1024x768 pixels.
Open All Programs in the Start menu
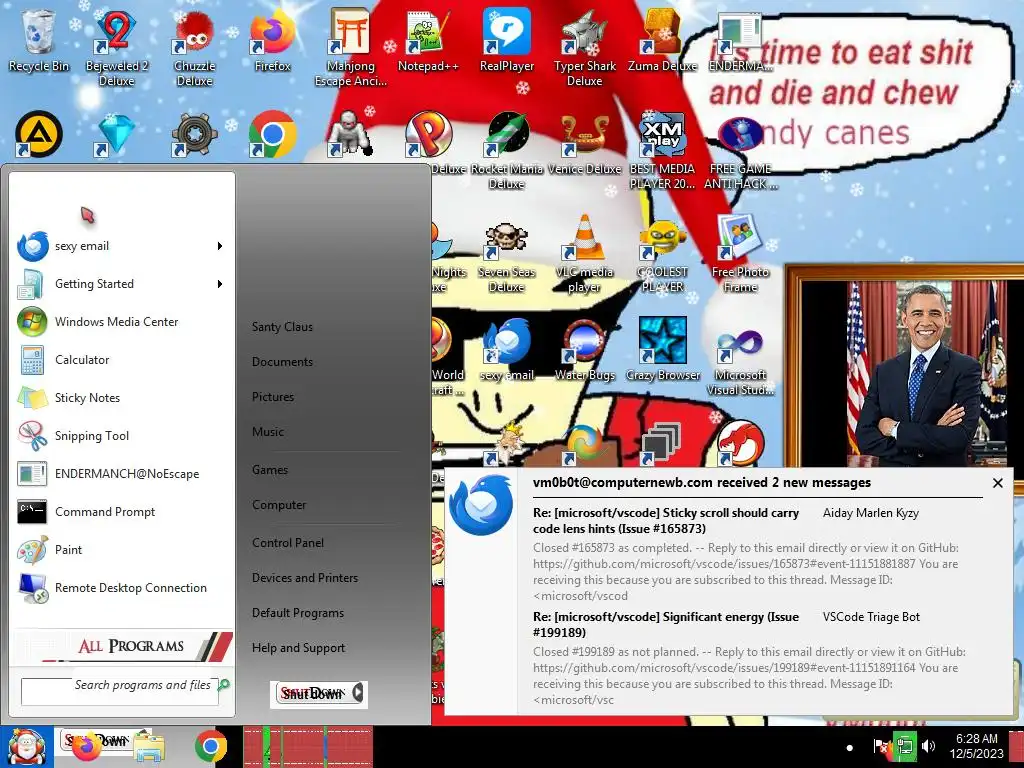click(124, 646)
